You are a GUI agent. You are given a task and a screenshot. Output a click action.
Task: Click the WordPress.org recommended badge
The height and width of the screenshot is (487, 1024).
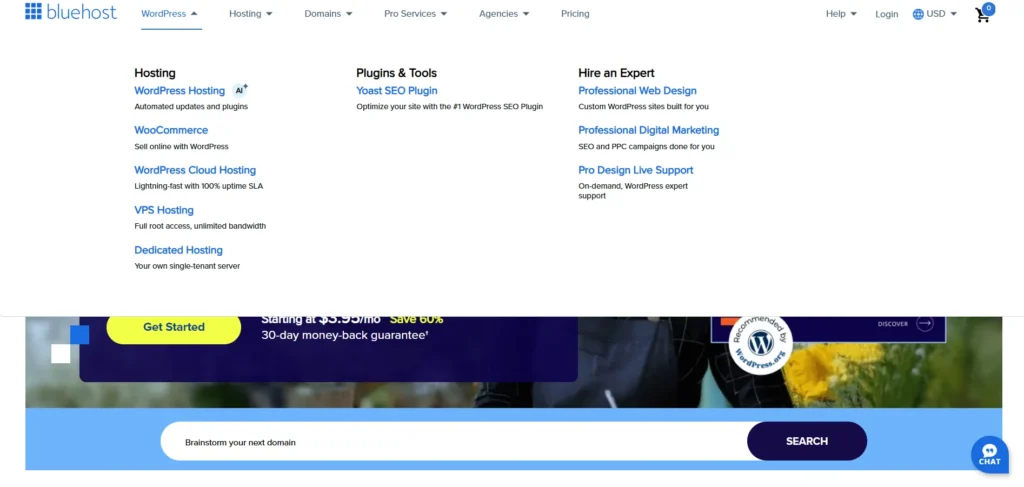pos(760,343)
